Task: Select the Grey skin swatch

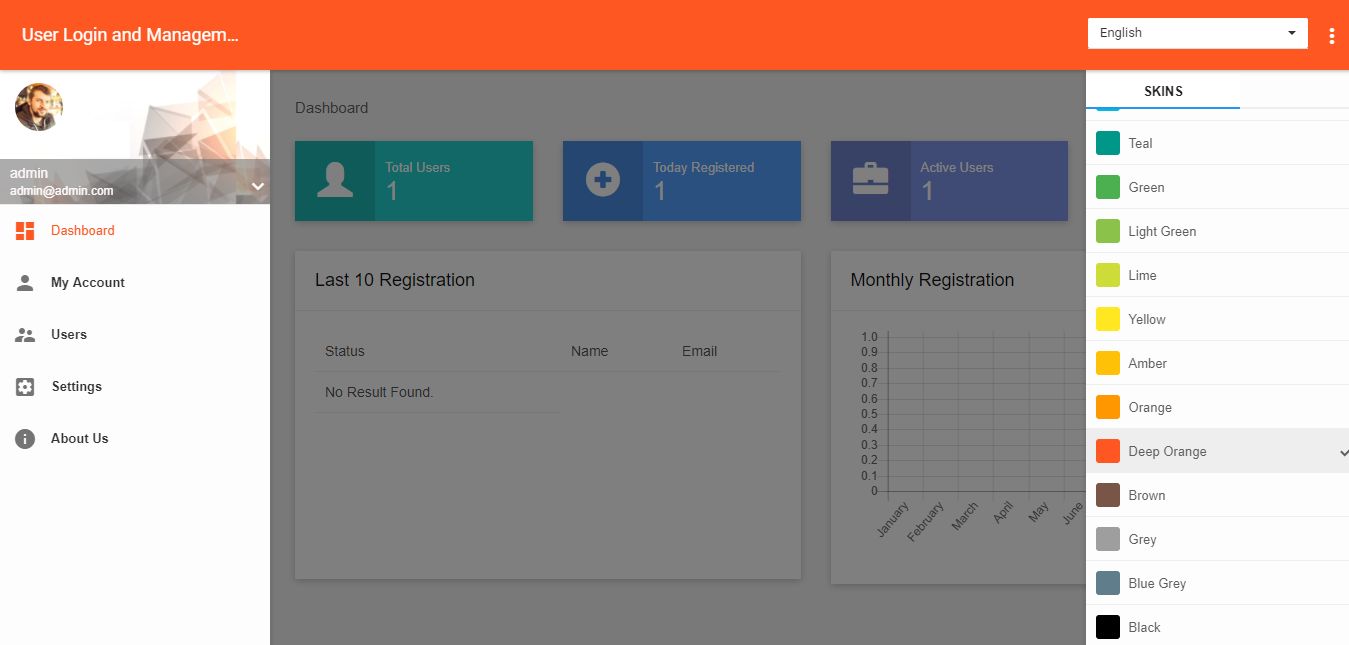Action: tap(1108, 539)
